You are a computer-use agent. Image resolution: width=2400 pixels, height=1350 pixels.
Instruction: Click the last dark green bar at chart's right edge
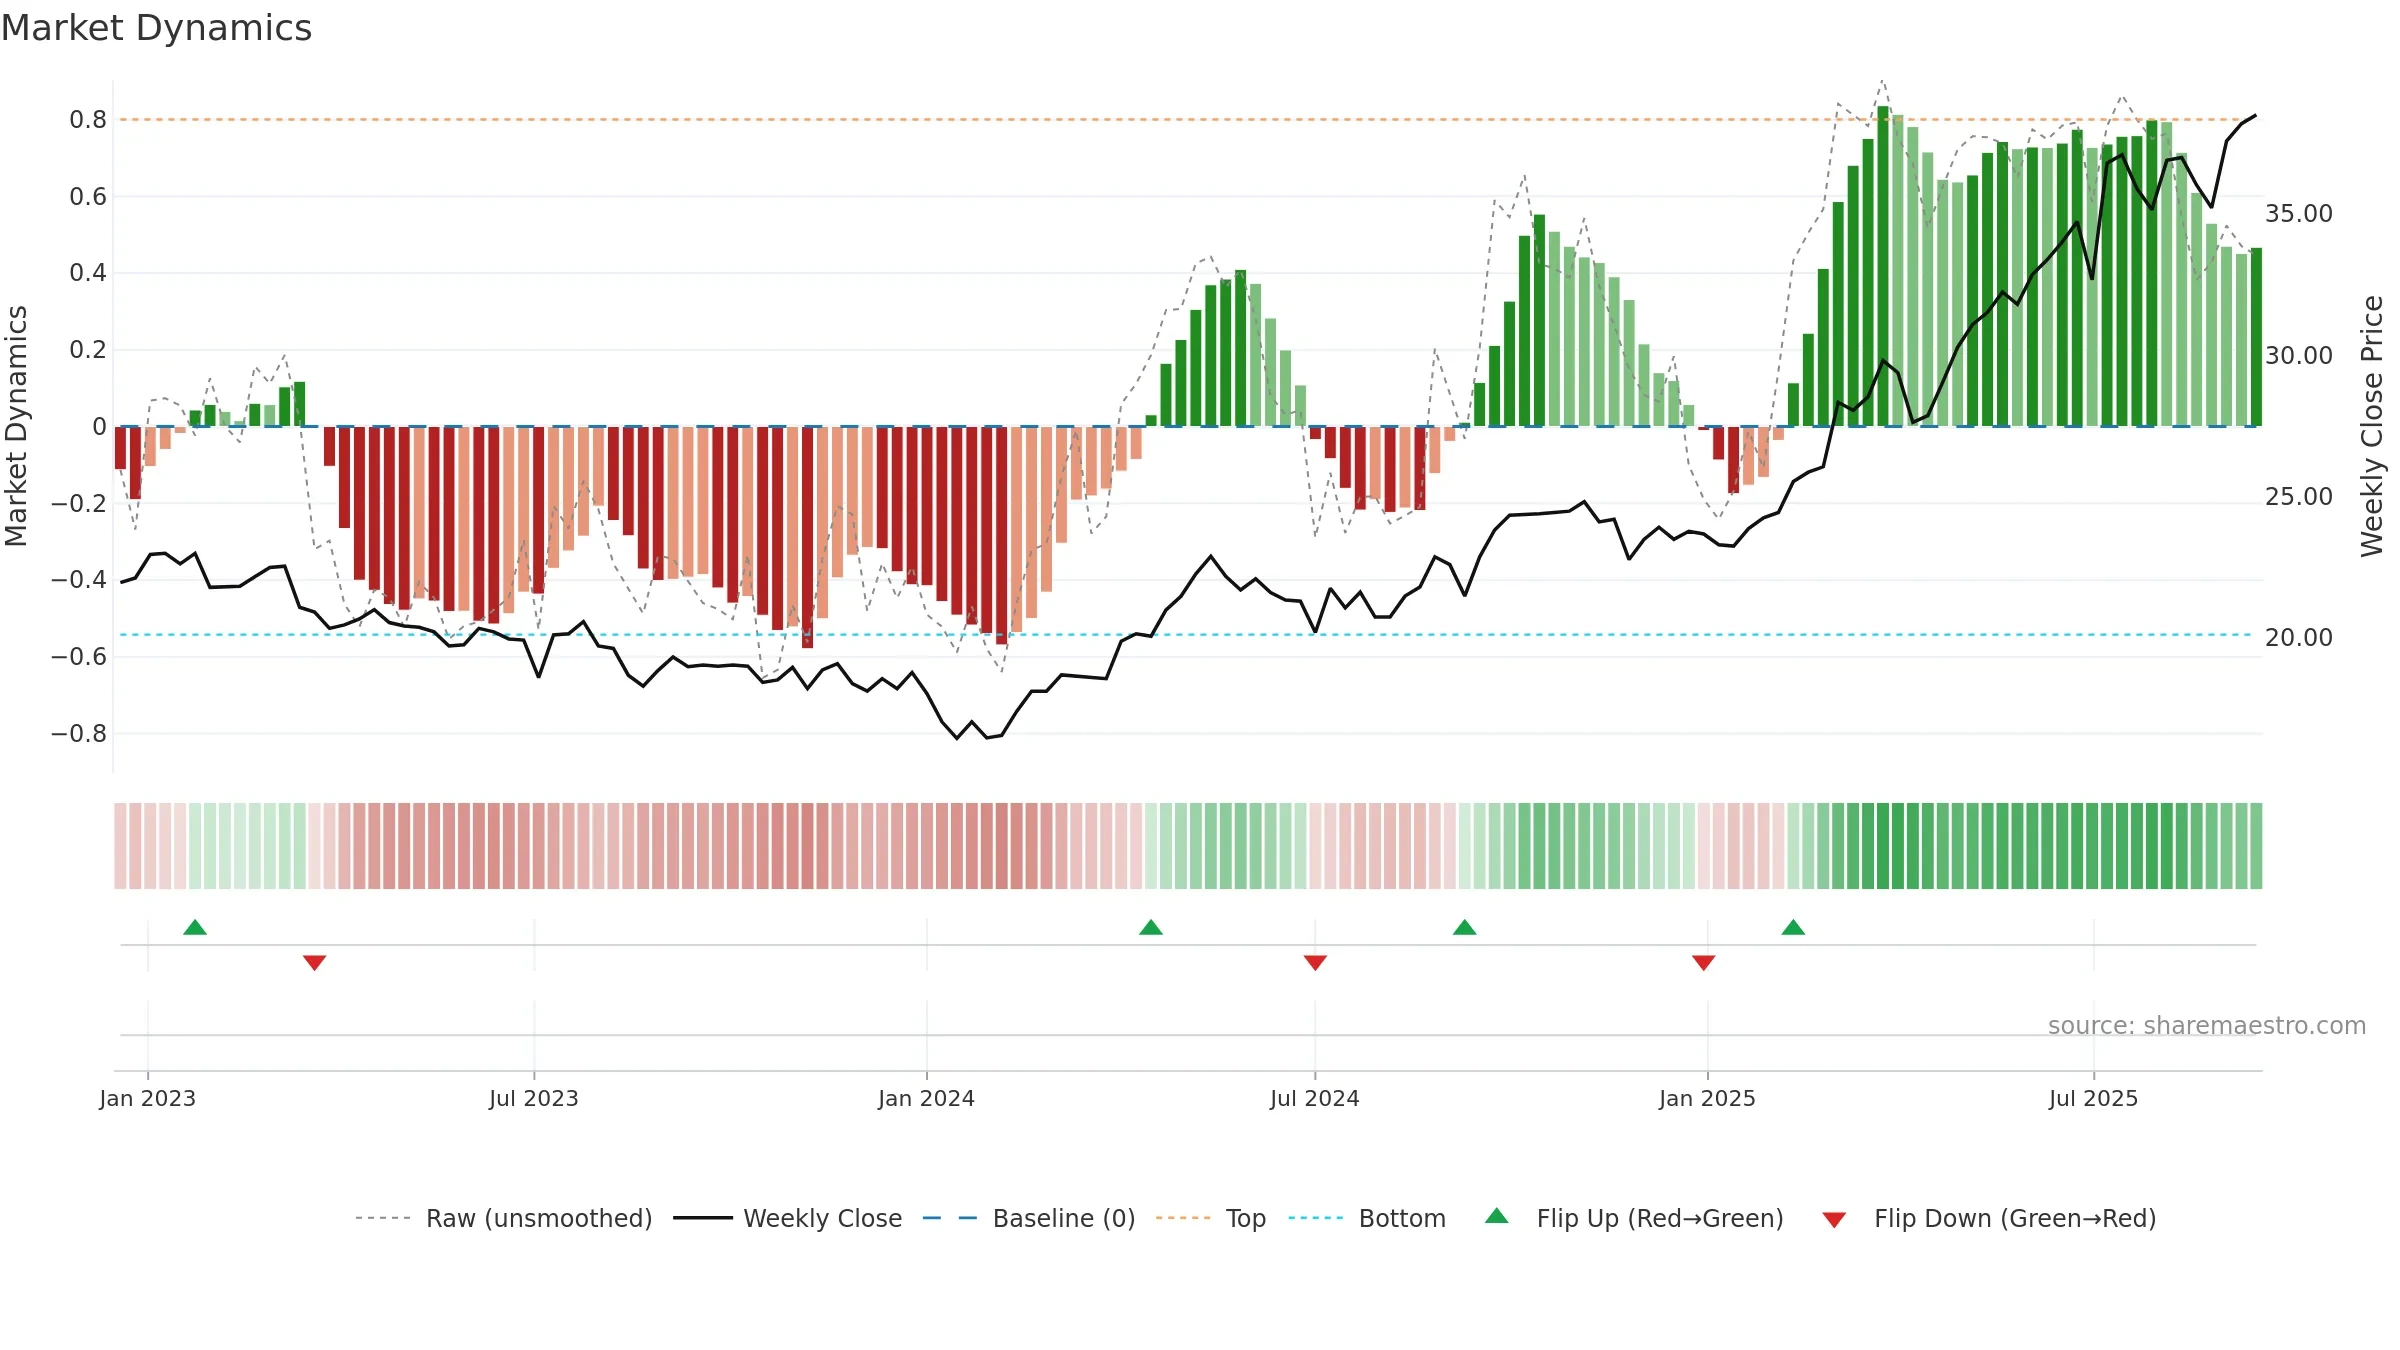(2256, 337)
